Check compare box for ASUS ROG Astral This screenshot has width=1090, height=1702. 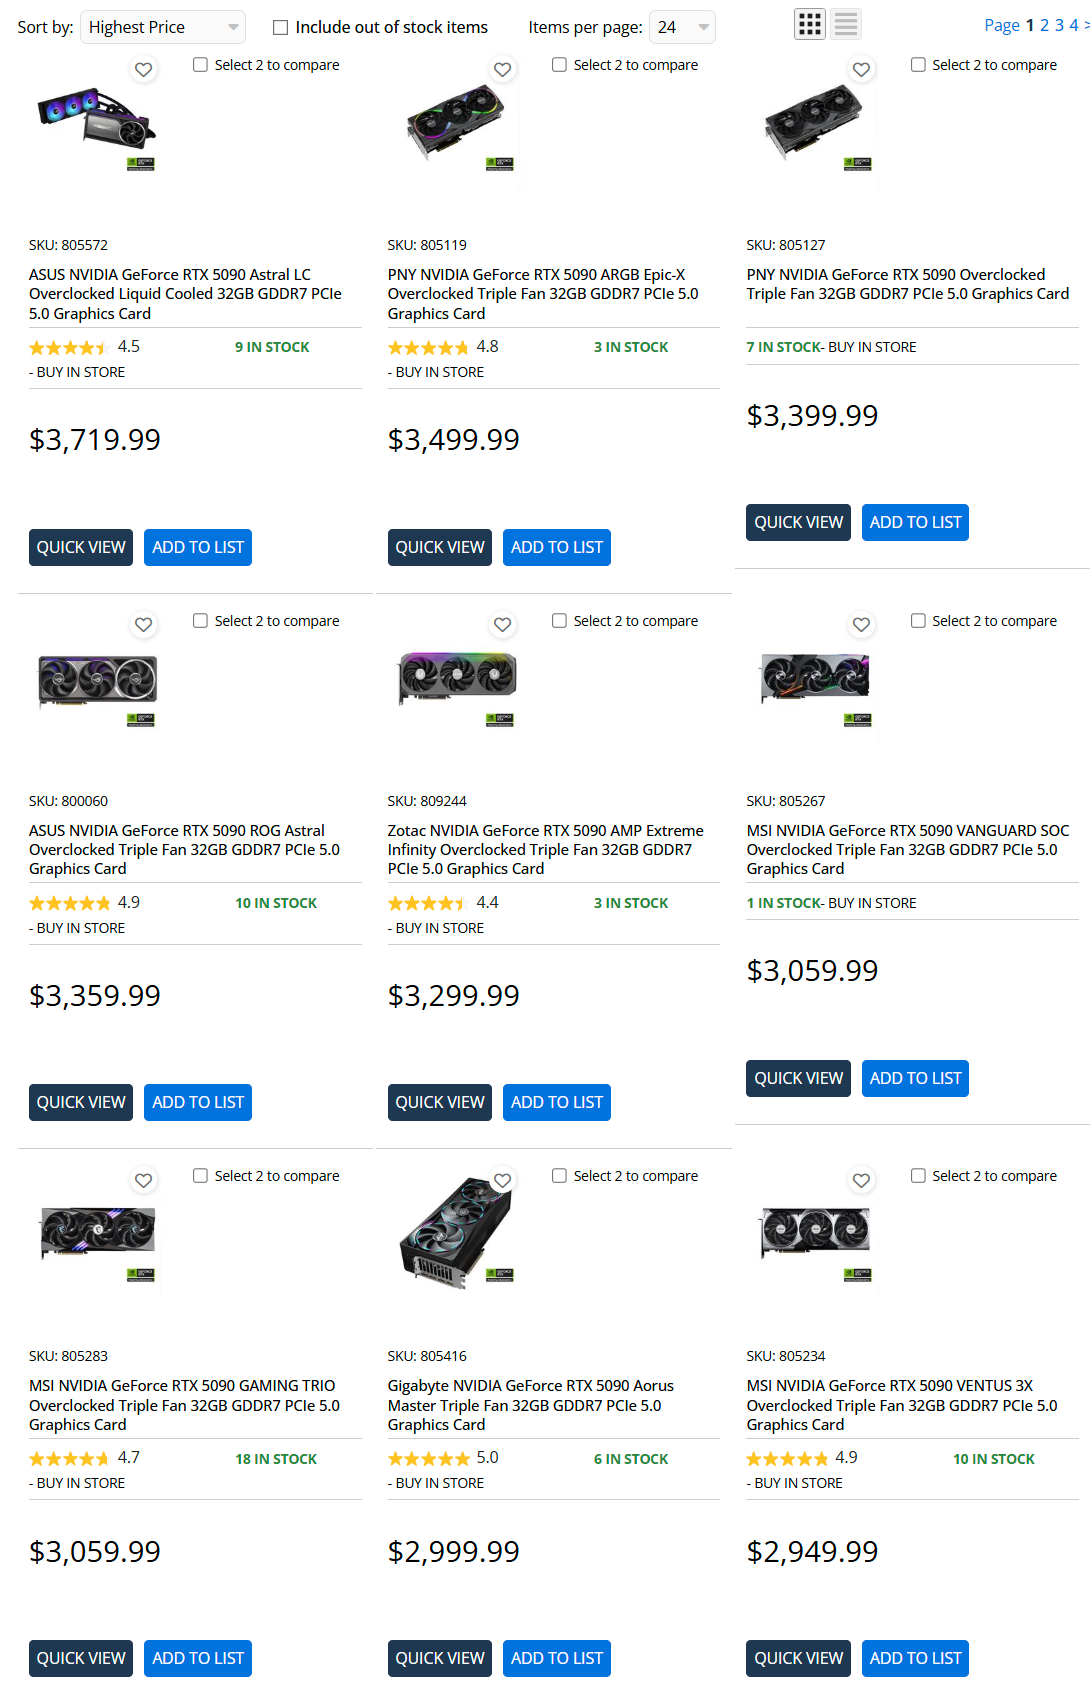coord(201,621)
